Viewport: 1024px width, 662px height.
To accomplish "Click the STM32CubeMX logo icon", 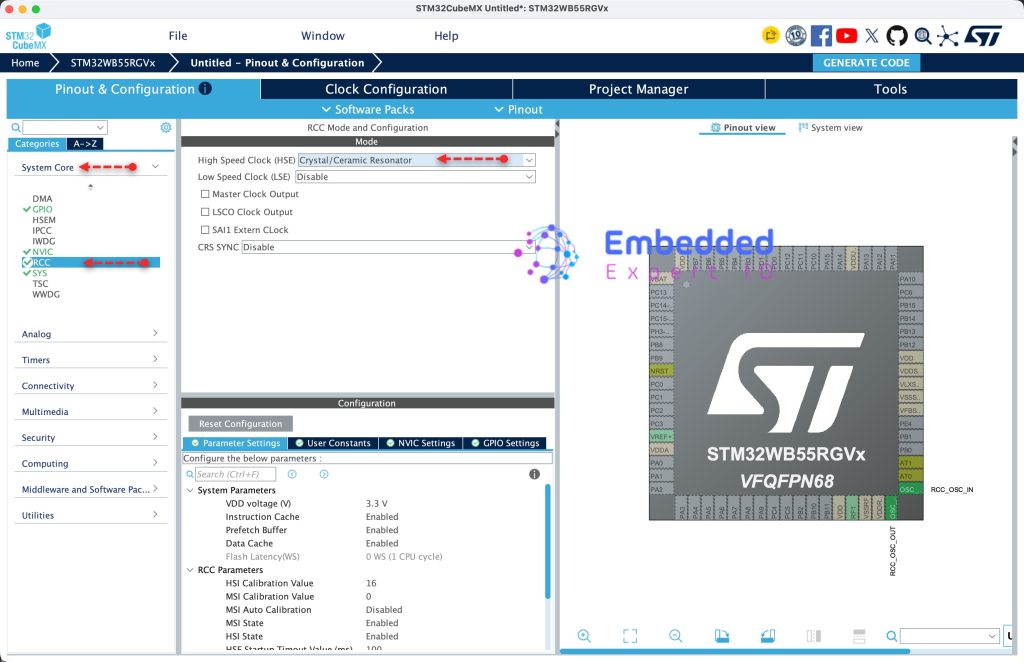I will (28, 37).
